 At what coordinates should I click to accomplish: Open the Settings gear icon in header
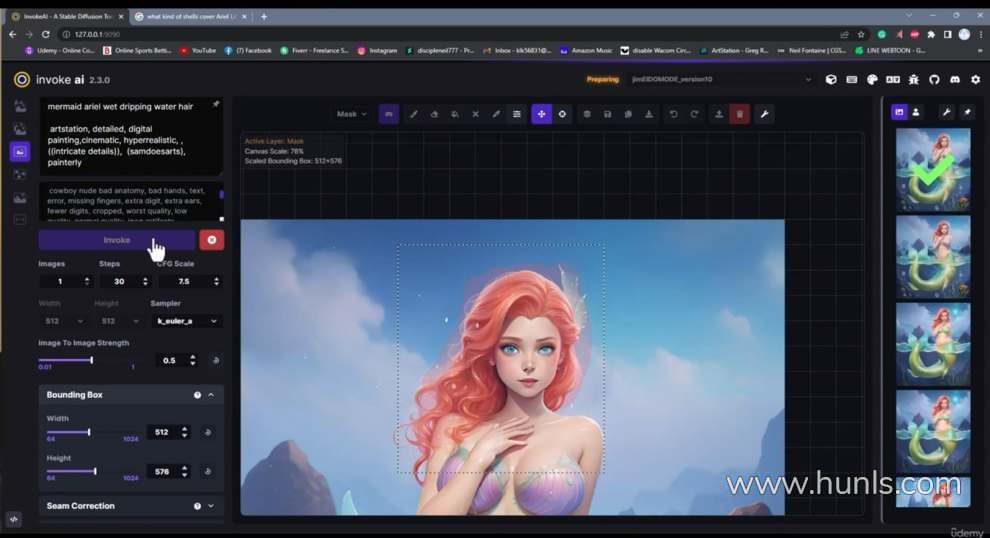click(x=975, y=80)
